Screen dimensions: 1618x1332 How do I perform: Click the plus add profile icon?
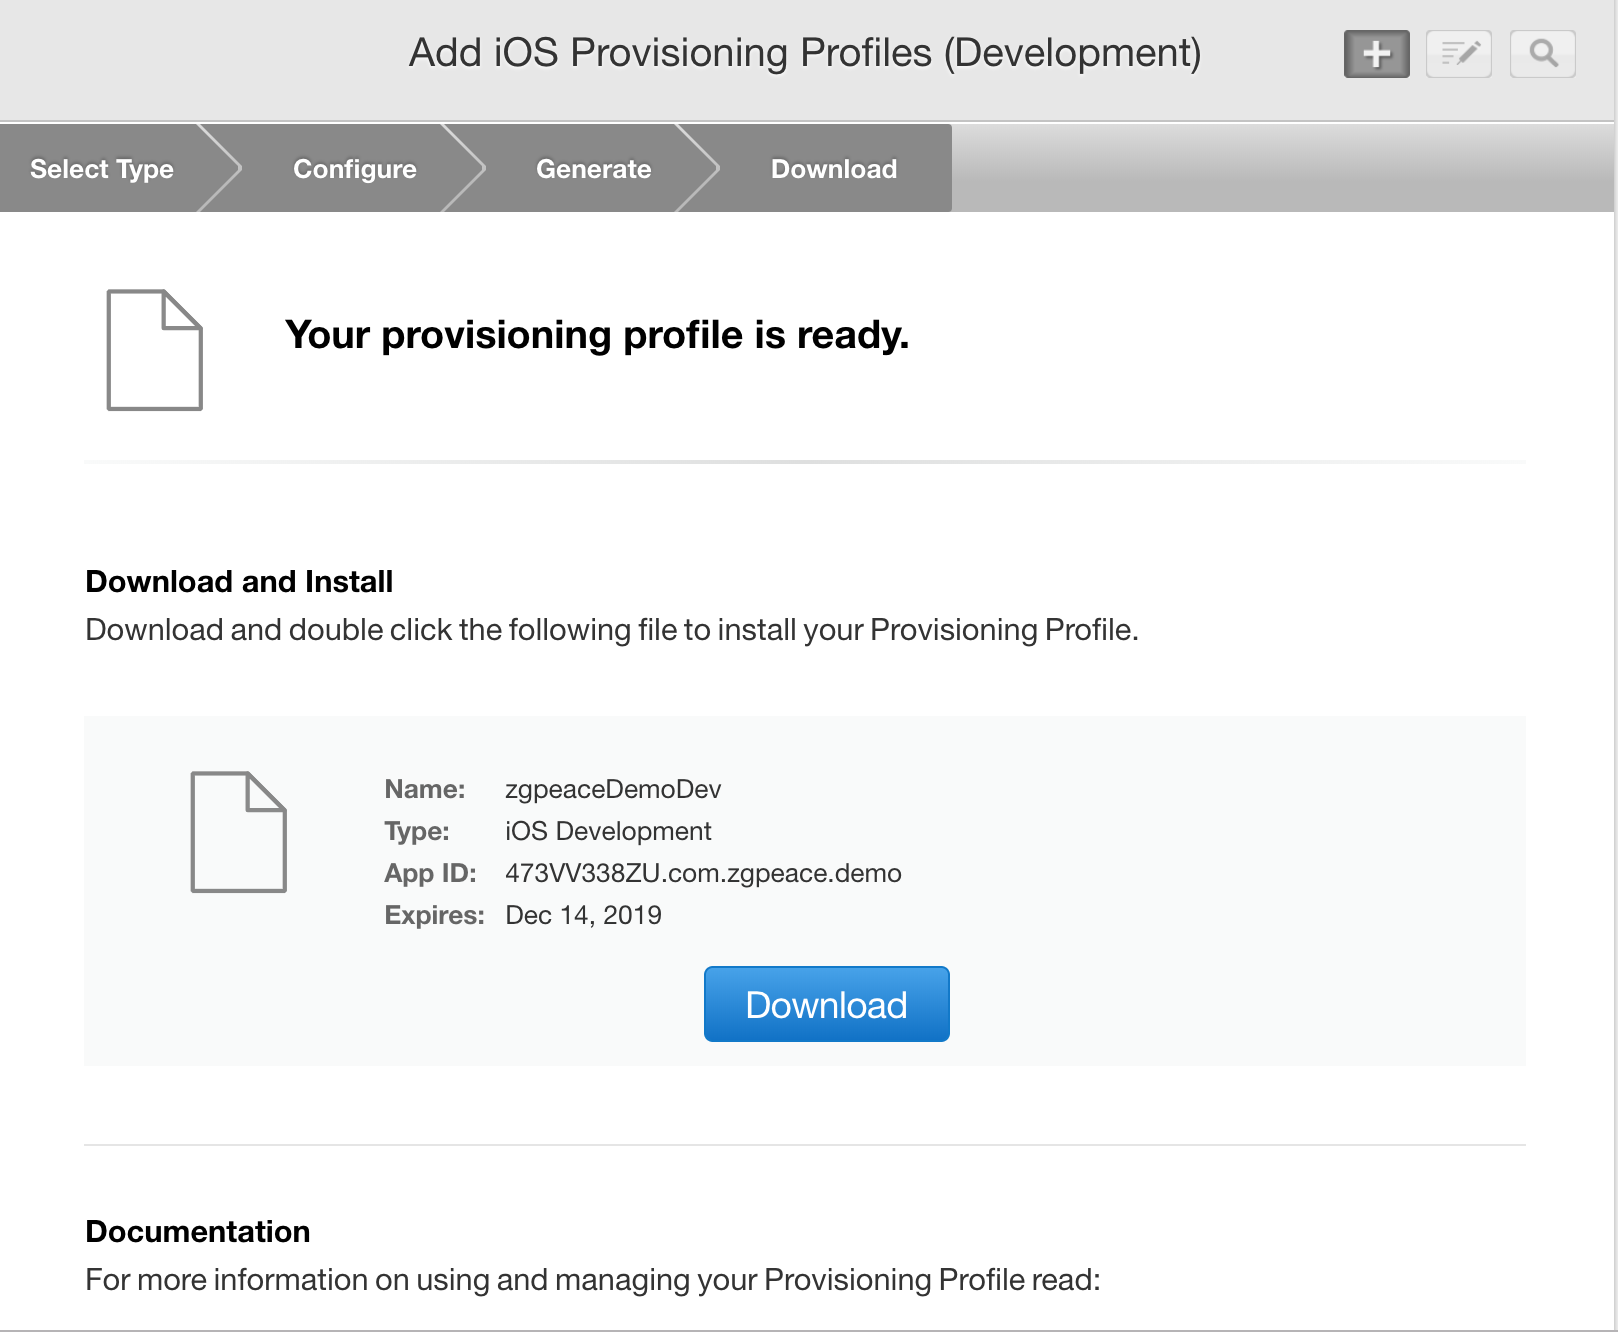point(1376,54)
